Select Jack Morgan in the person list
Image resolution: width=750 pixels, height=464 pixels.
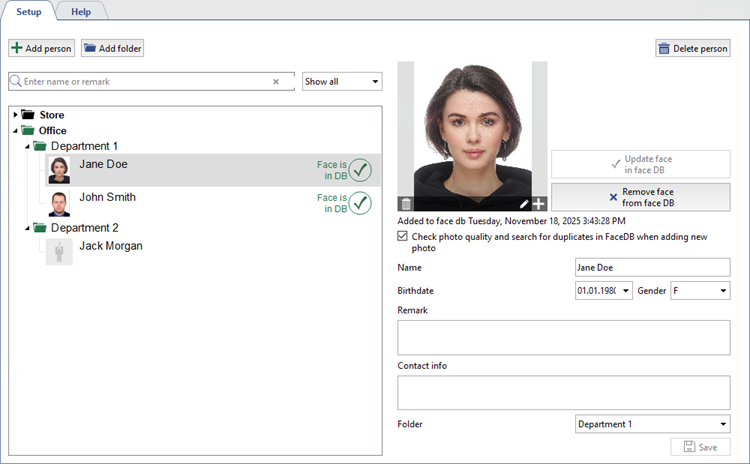point(110,246)
